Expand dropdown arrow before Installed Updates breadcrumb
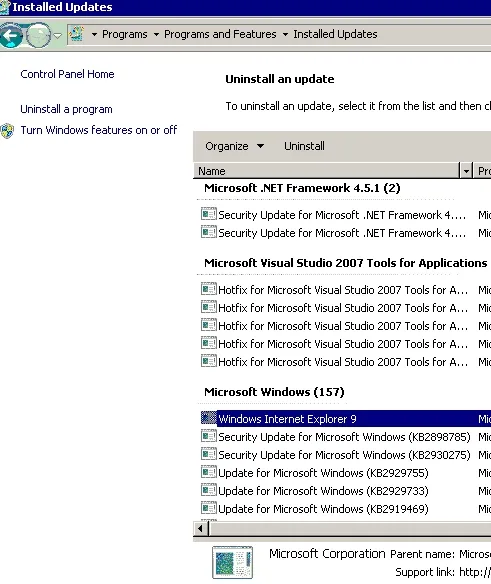 [285, 34]
